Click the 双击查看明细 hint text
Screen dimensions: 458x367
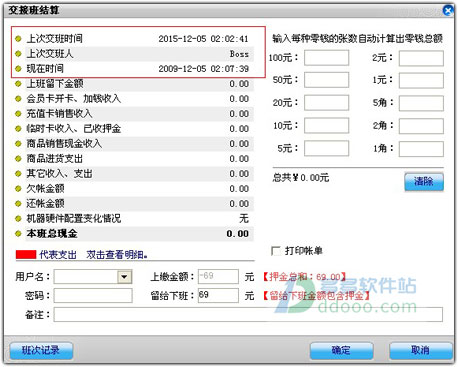(x=117, y=255)
